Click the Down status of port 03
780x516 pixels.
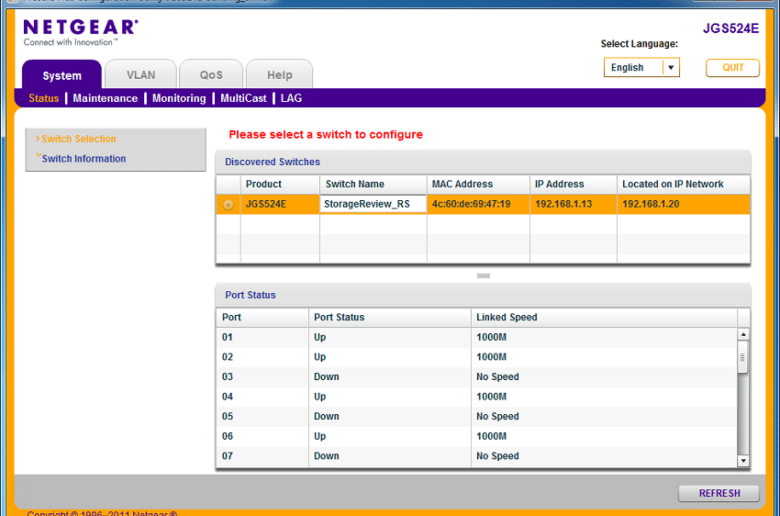326,377
